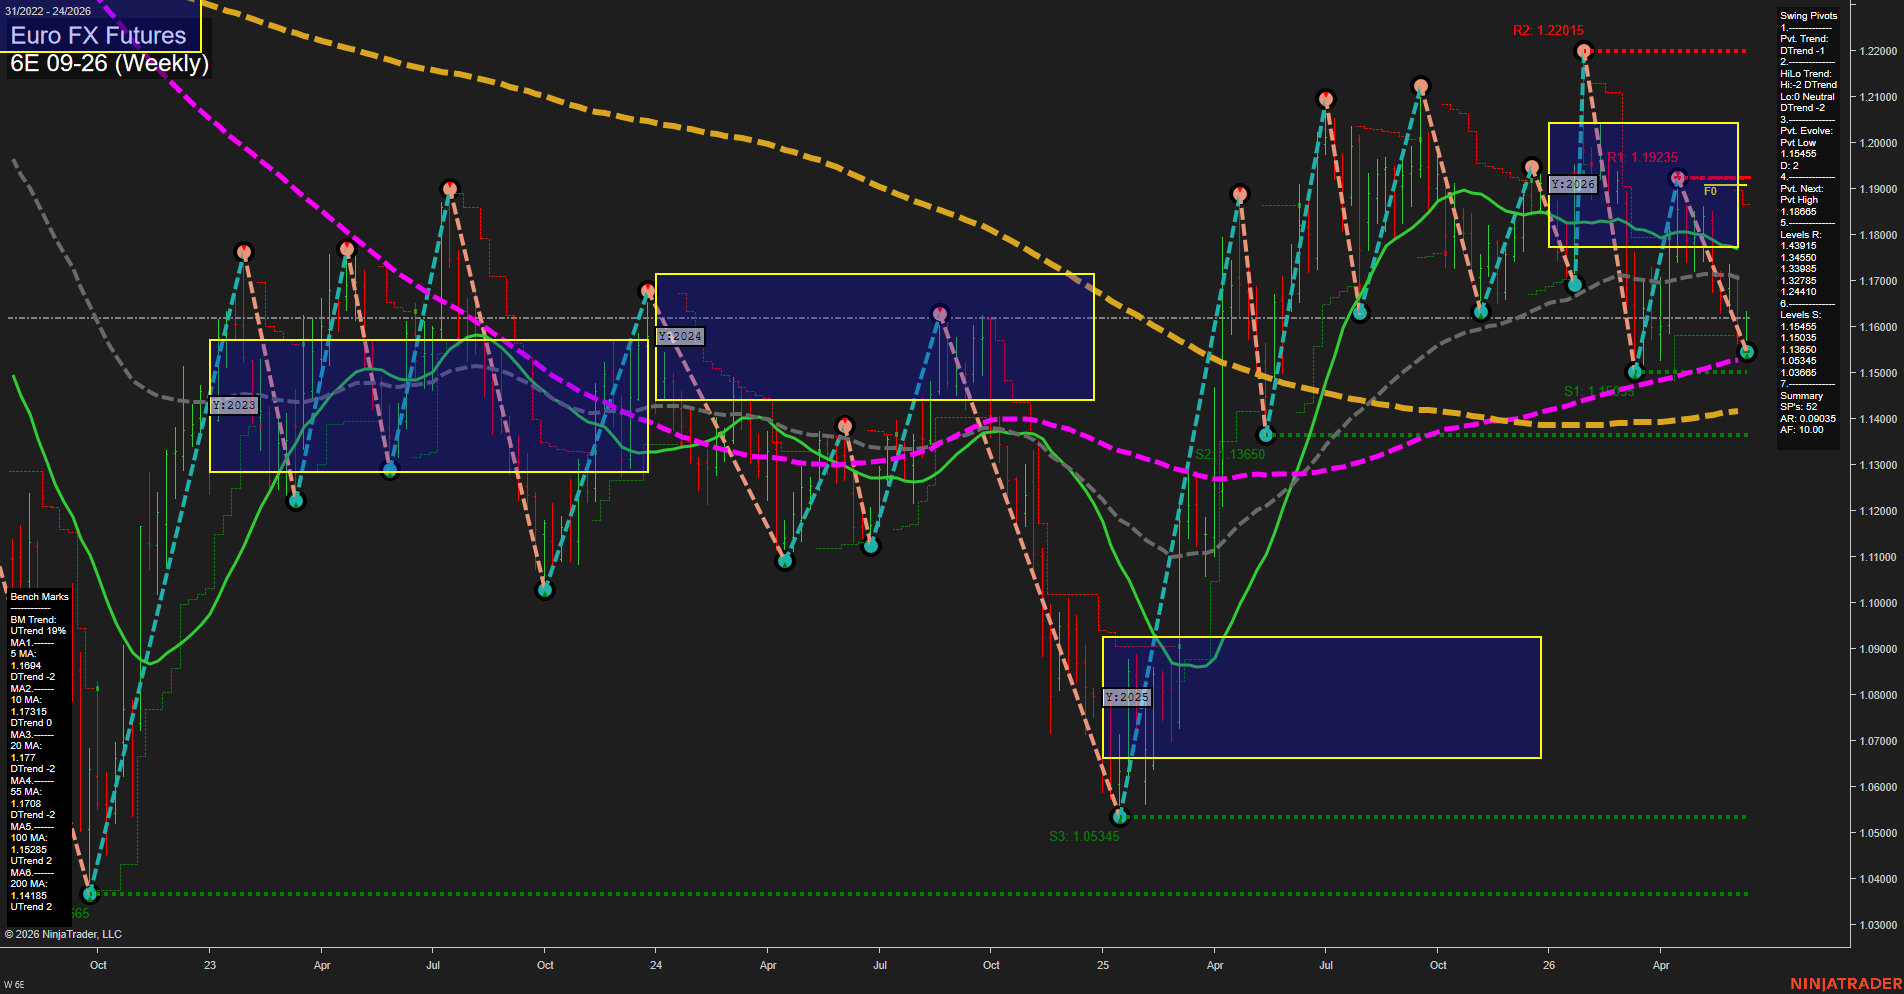Click the W 6E status text
Viewport: 1904px width, 994px height.
pyautogui.click(x=14, y=985)
